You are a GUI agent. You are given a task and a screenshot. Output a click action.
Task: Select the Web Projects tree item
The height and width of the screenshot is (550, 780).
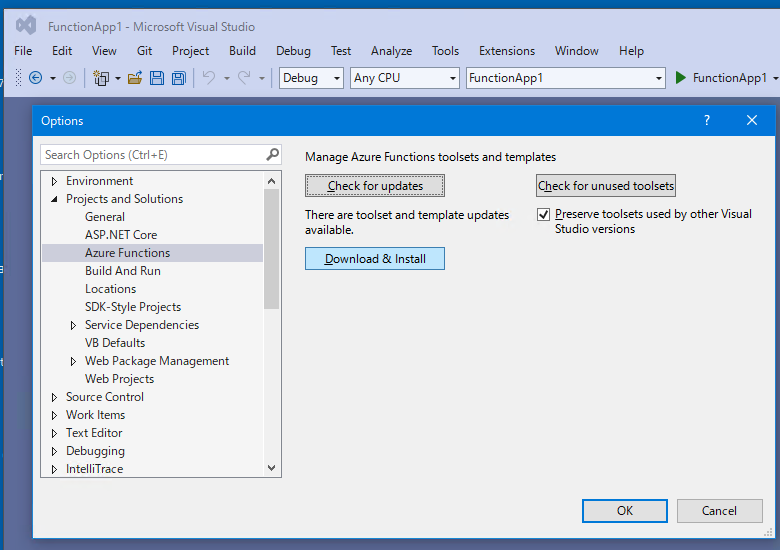[119, 379]
